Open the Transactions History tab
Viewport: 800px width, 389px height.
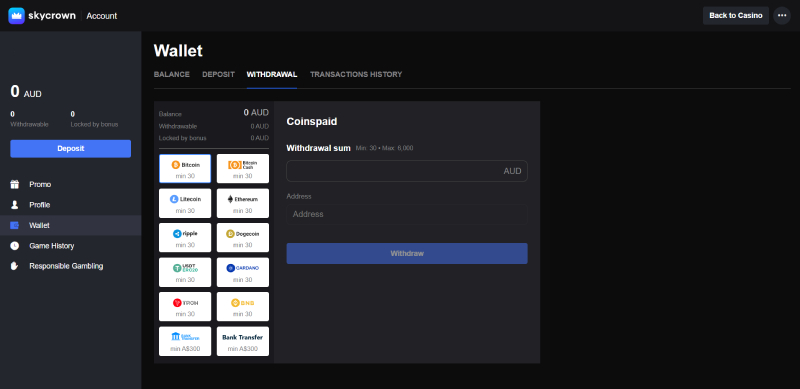[x=356, y=75]
